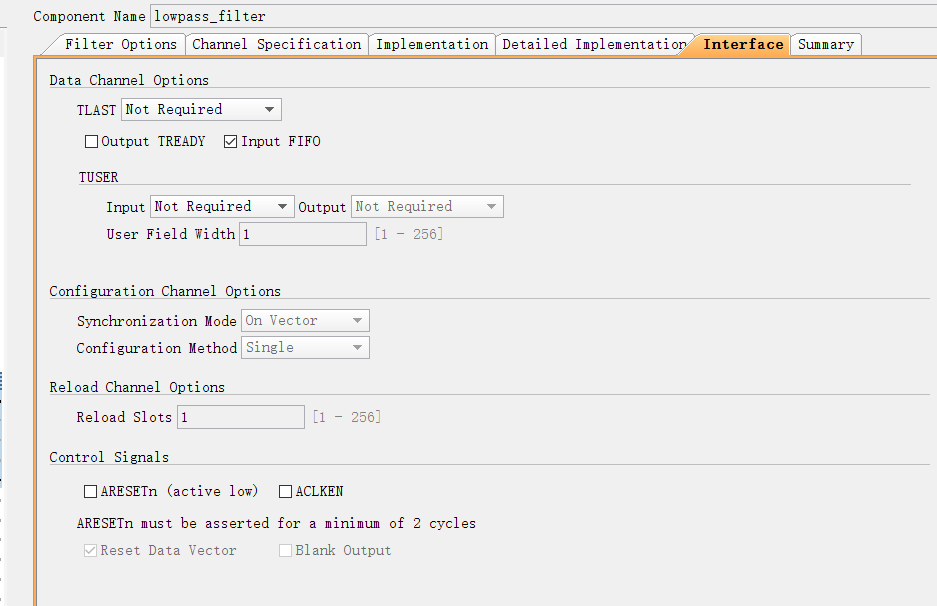This screenshot has height=606, width=937.
Task: Open the Synchronization Mode dropdown
Action: [305, 321]
